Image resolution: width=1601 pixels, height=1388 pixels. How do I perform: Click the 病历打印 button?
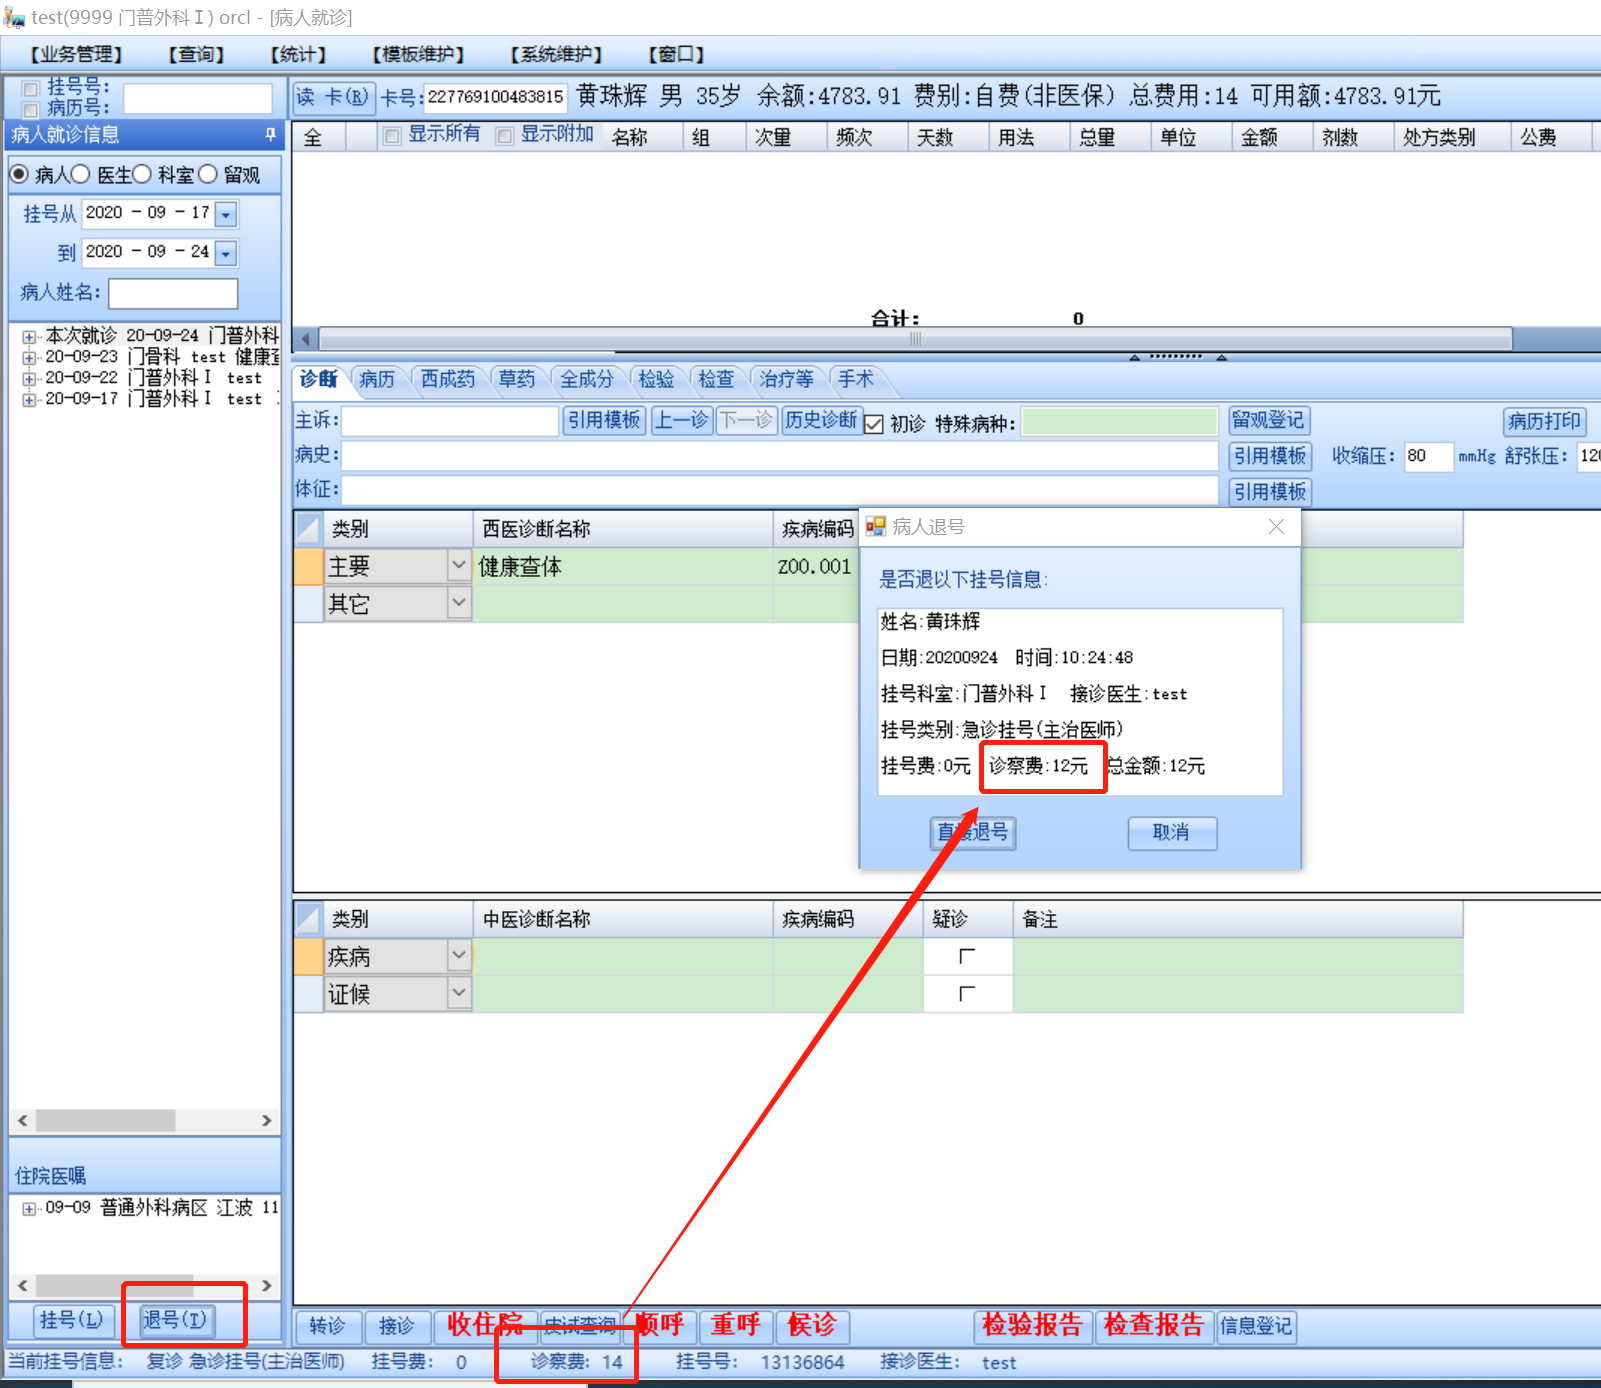pyautogui.click(x=1545, y=421)
